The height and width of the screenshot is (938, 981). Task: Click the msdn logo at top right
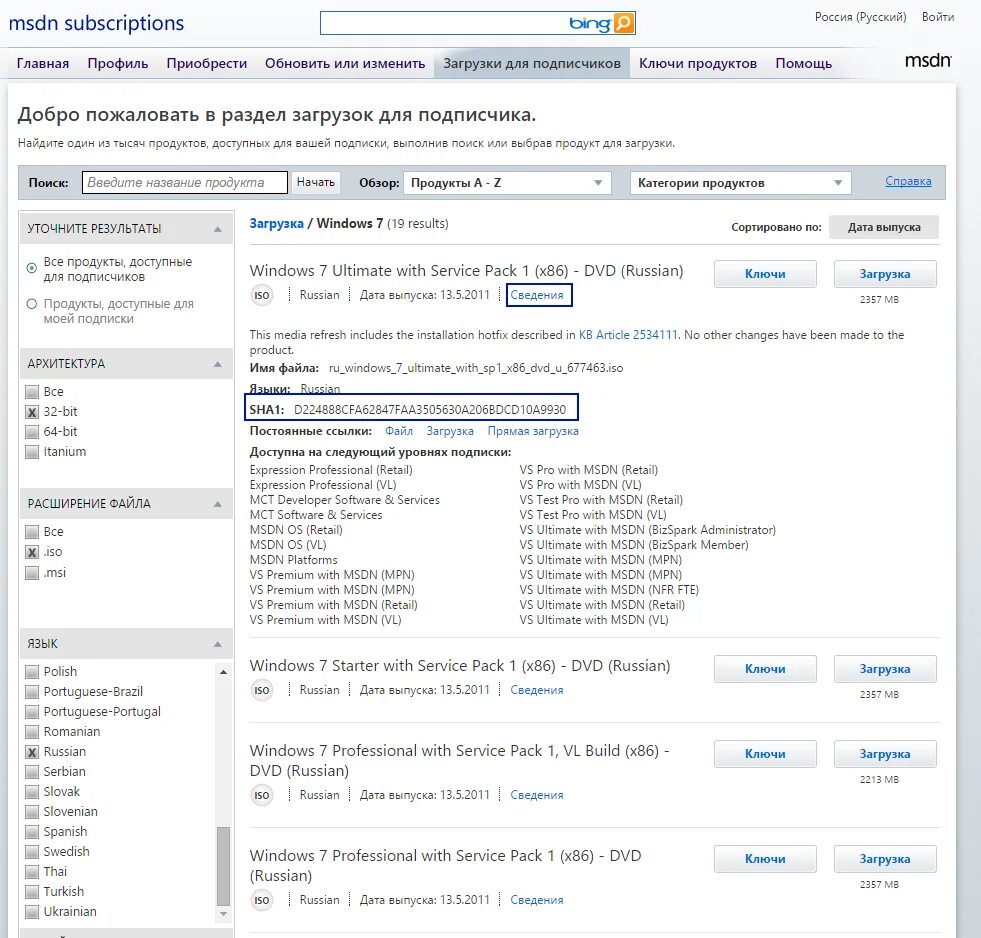point(928,61)
